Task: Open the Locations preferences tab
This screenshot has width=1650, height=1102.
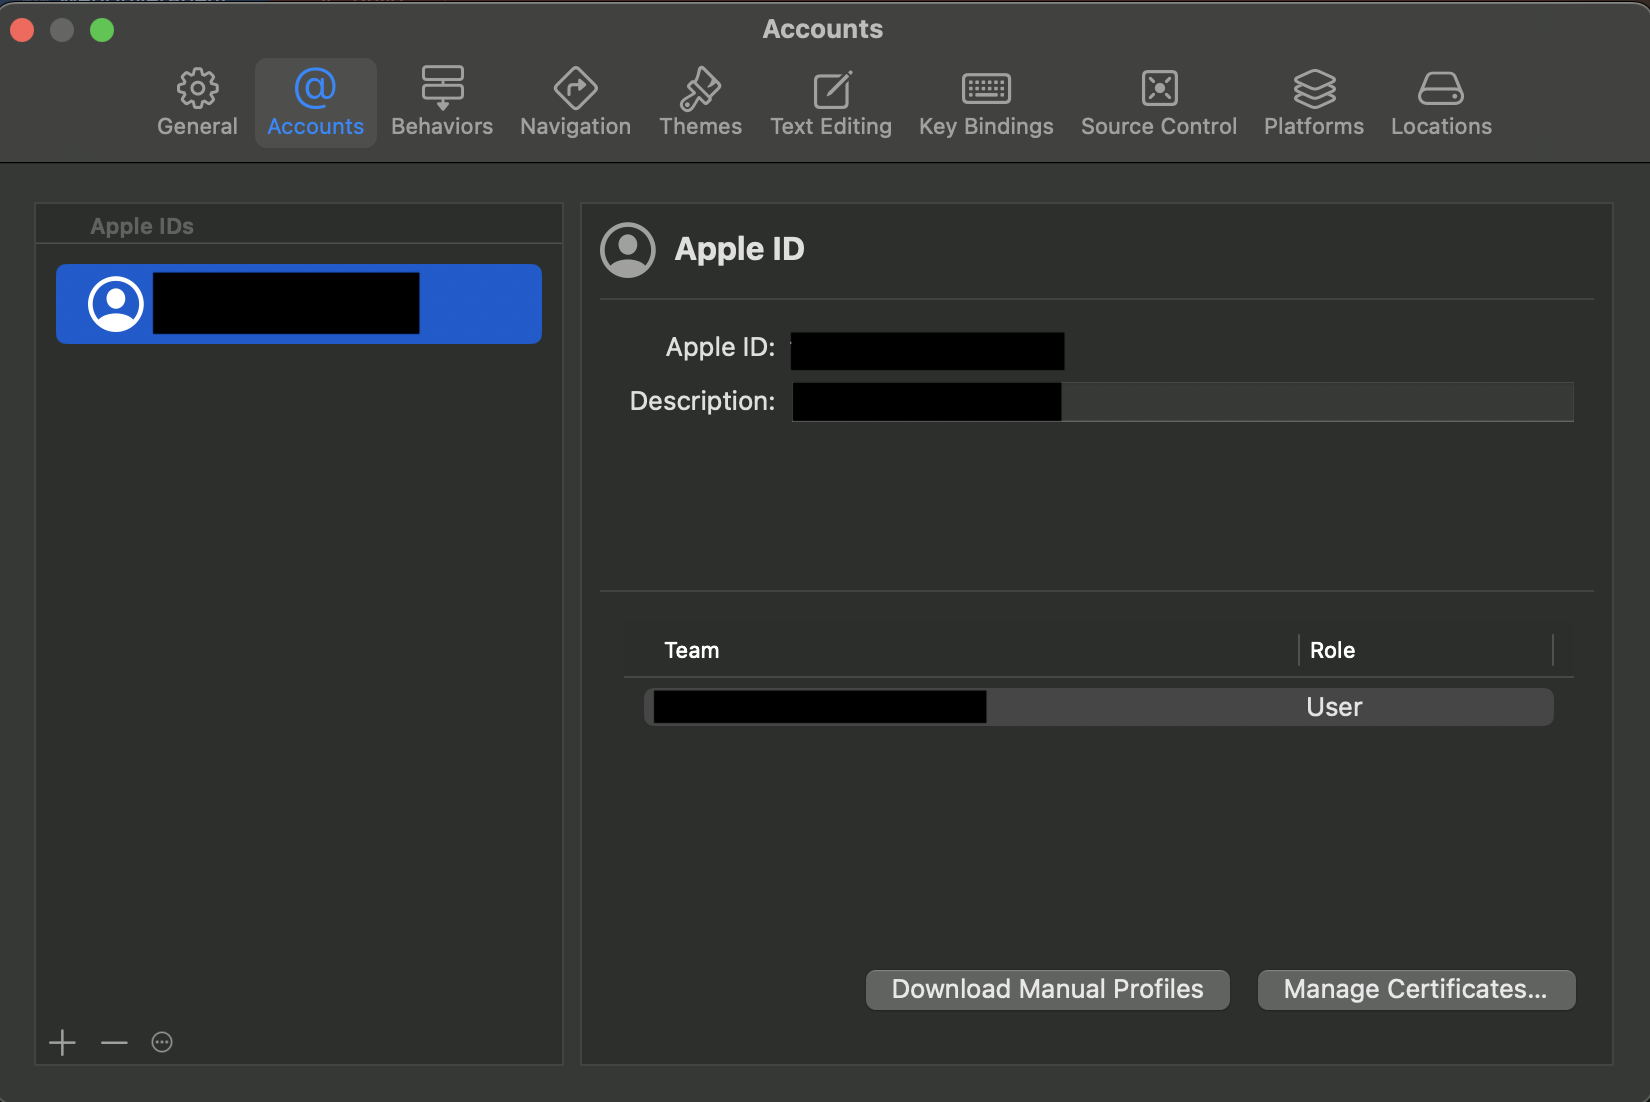Action: [1441, 103]
